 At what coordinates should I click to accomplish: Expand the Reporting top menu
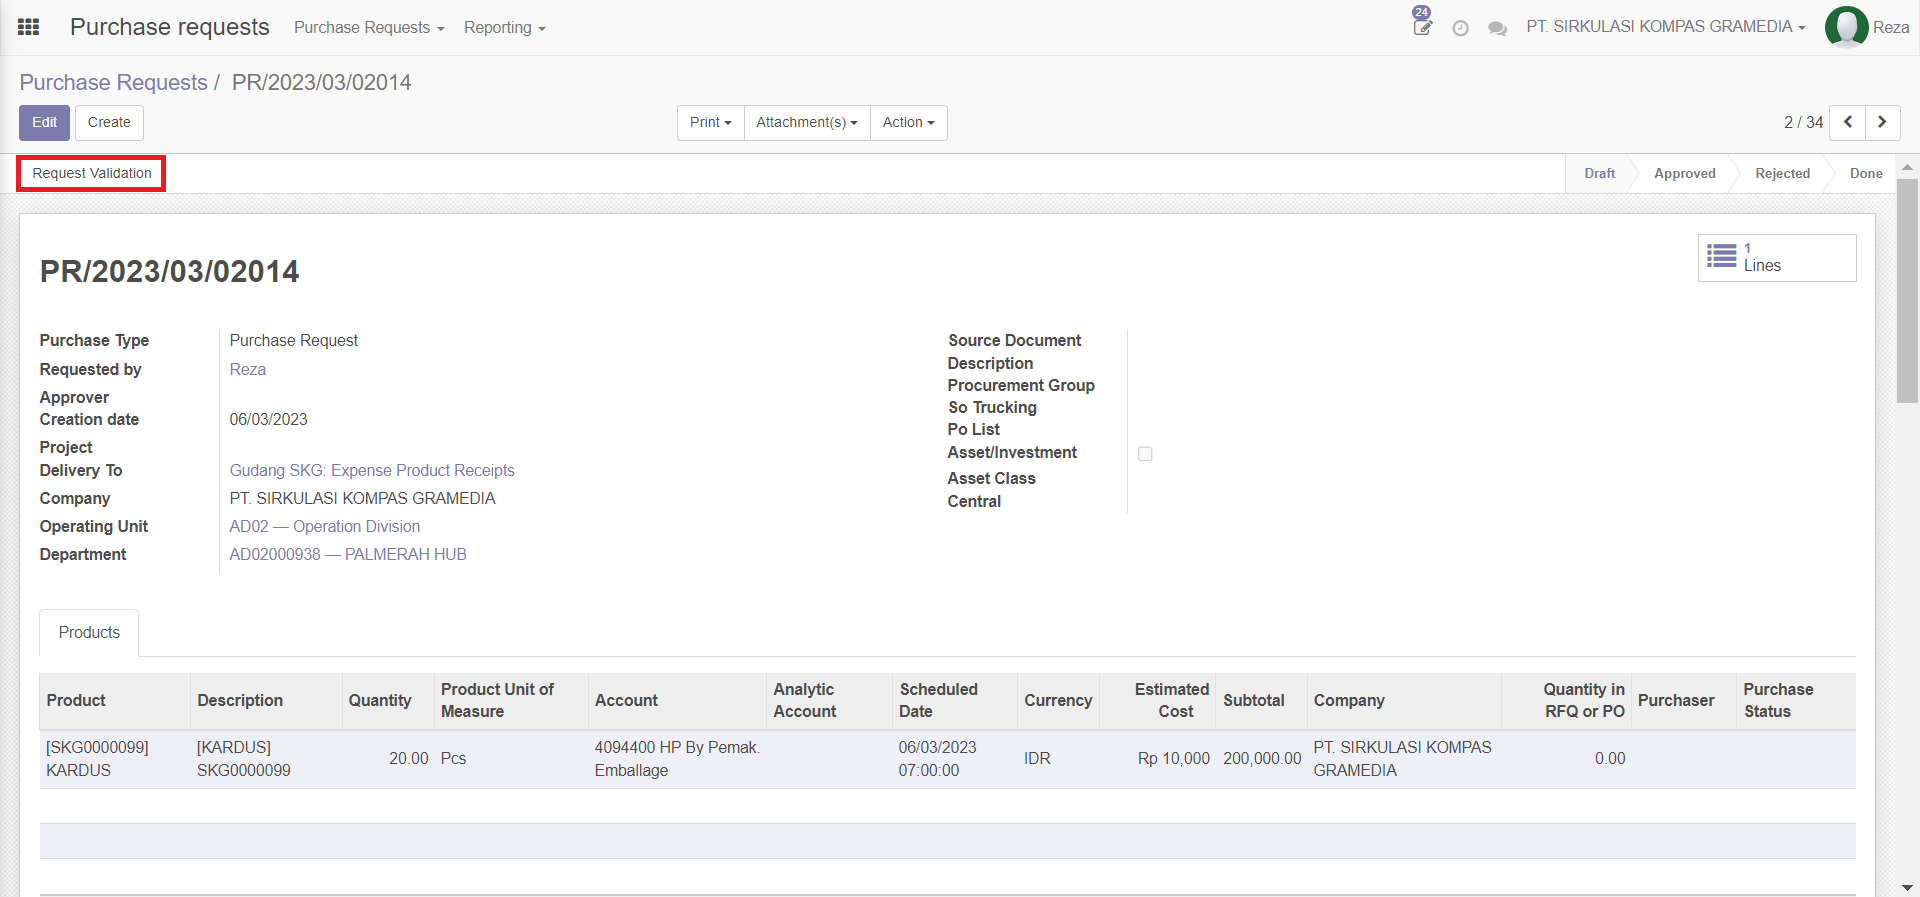pyautogui.click(x=504, y=28)
